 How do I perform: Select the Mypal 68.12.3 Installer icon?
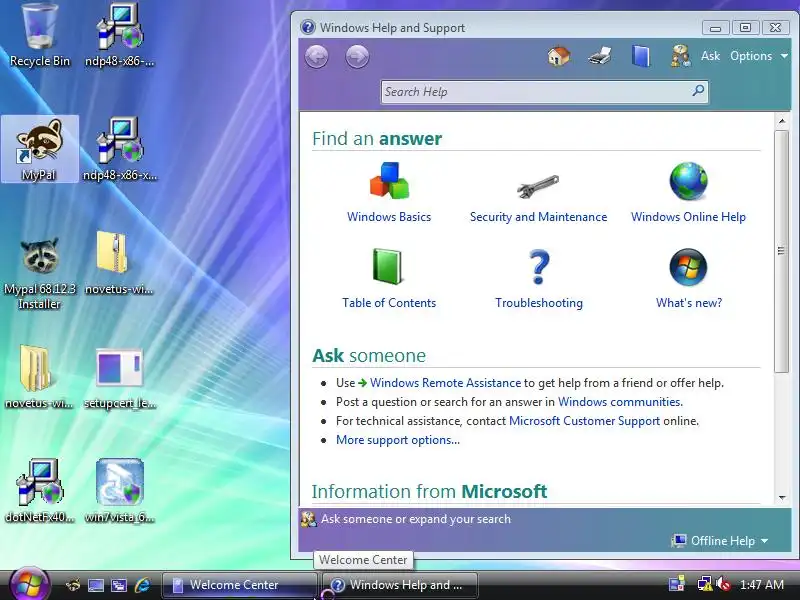pyautogui.click(x=40, y=273)
